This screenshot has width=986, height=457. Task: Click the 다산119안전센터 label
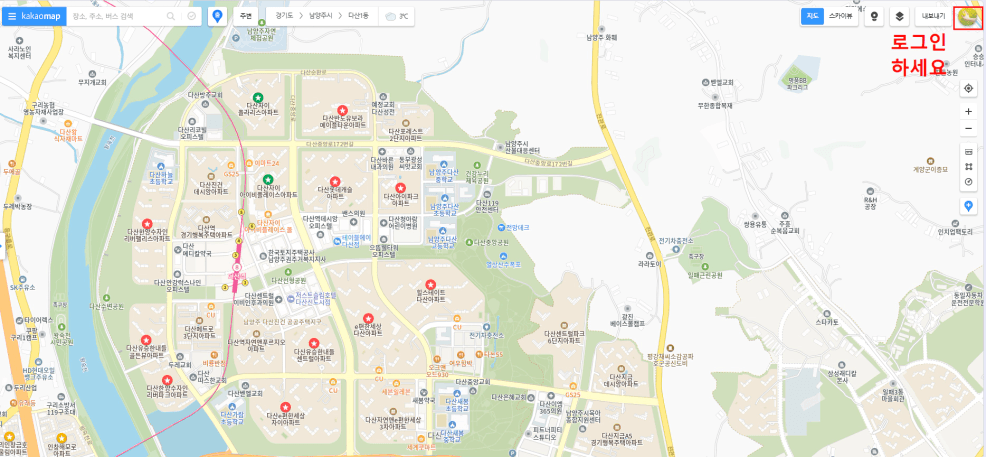click(x=487, y=206)
